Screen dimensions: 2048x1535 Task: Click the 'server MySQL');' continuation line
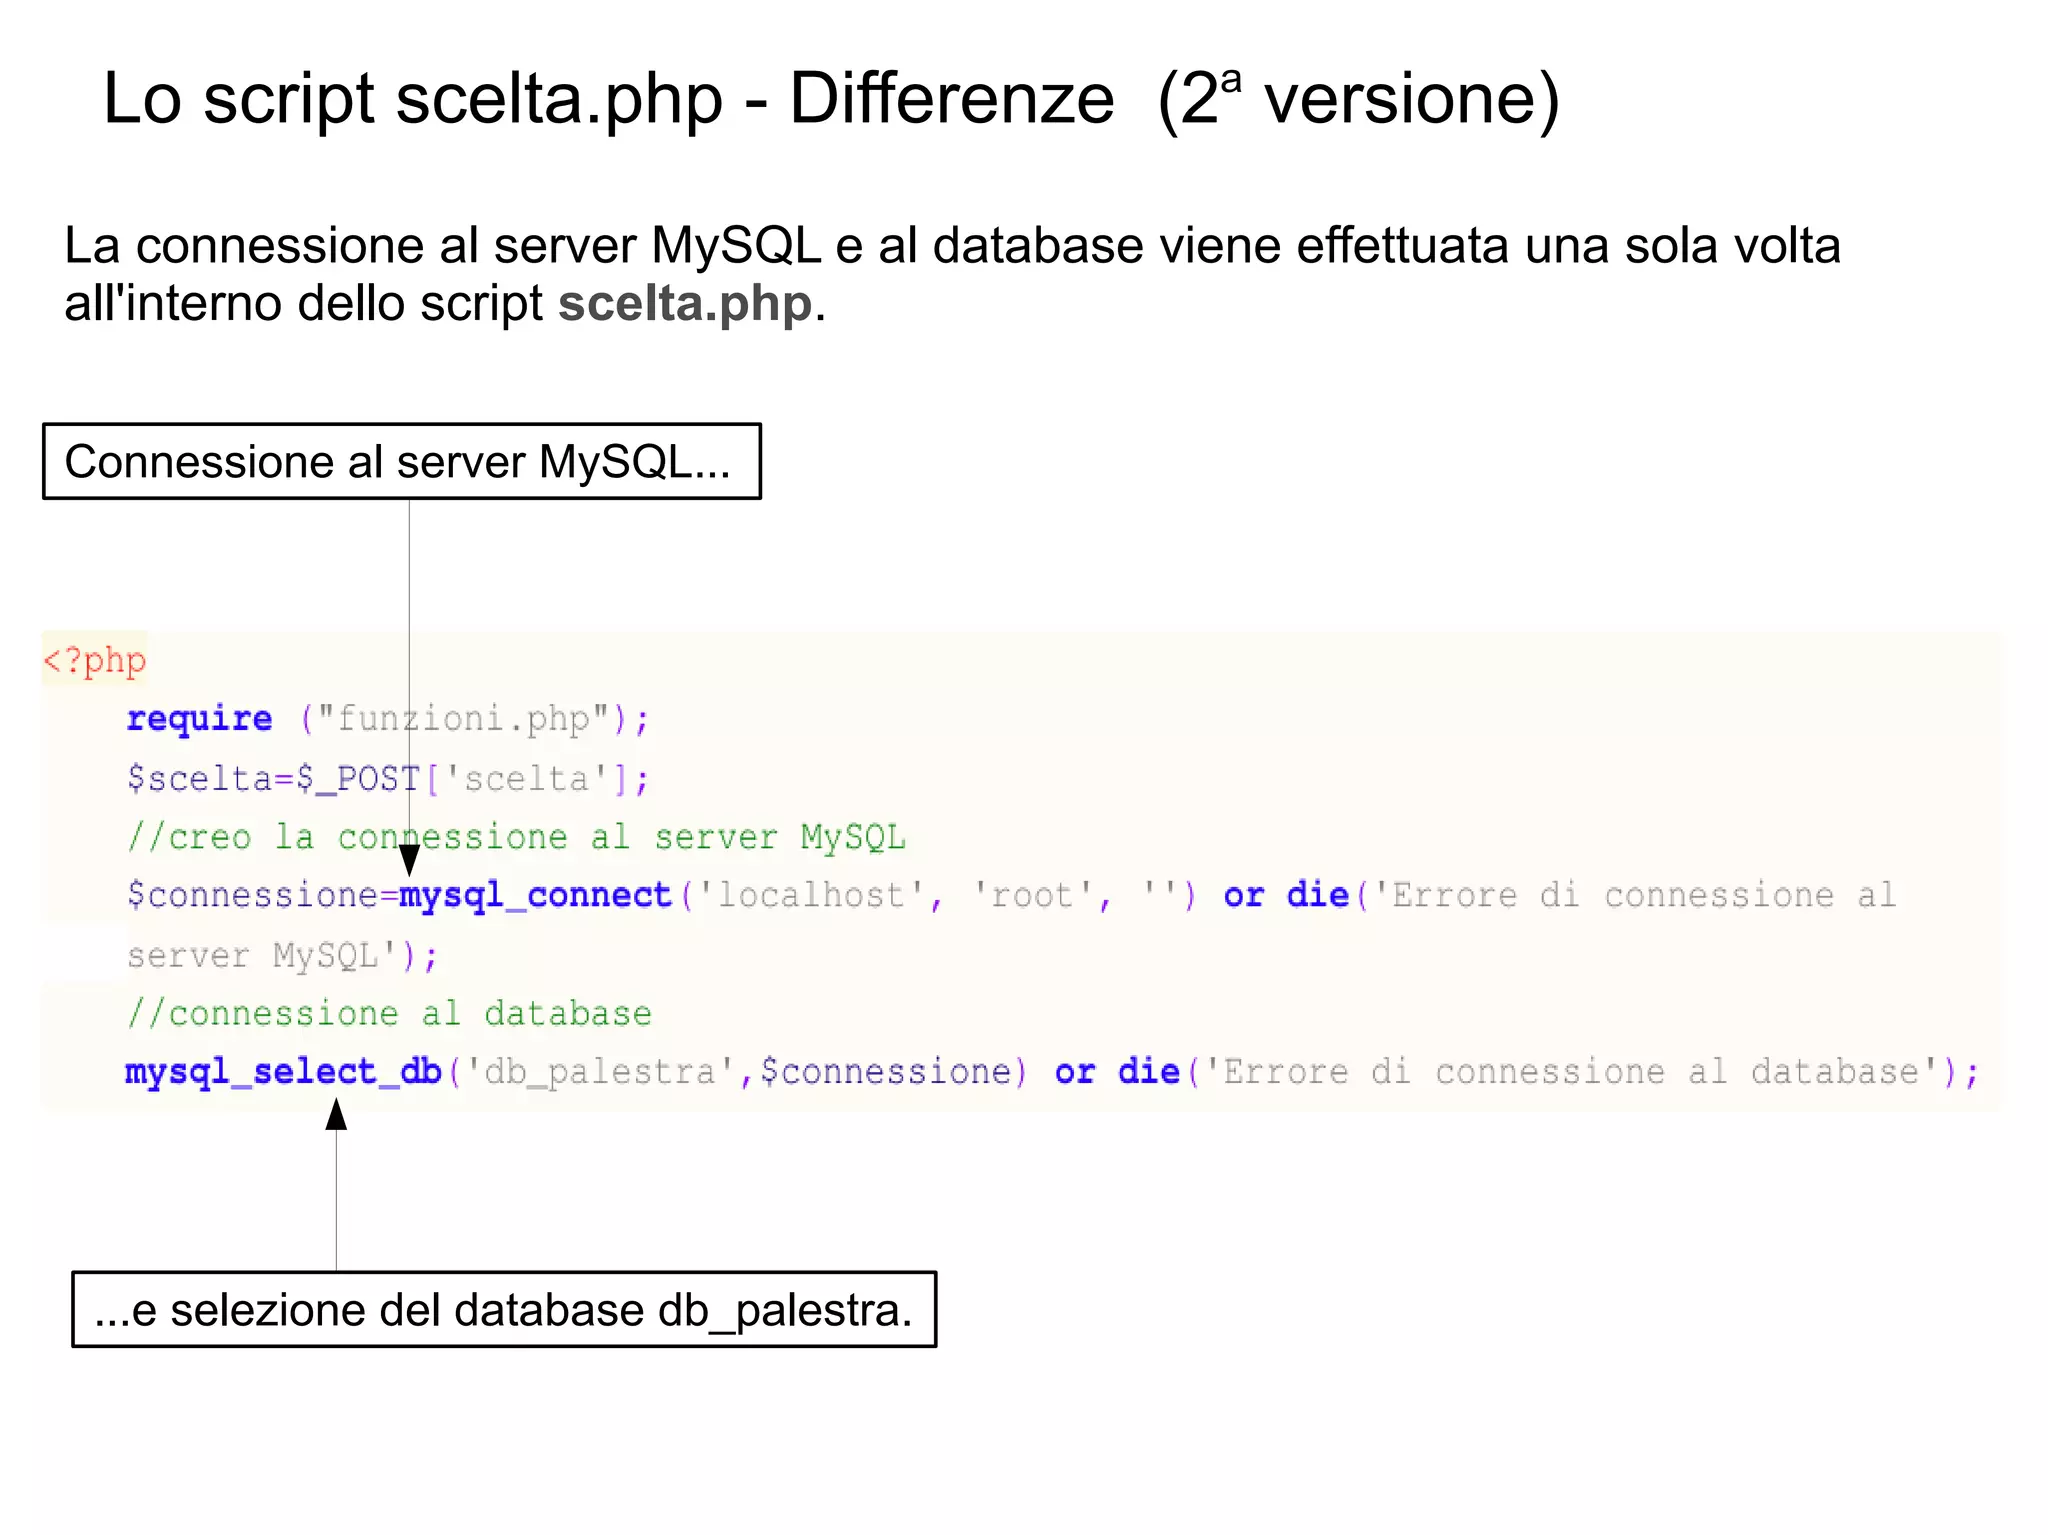(283, 955)
